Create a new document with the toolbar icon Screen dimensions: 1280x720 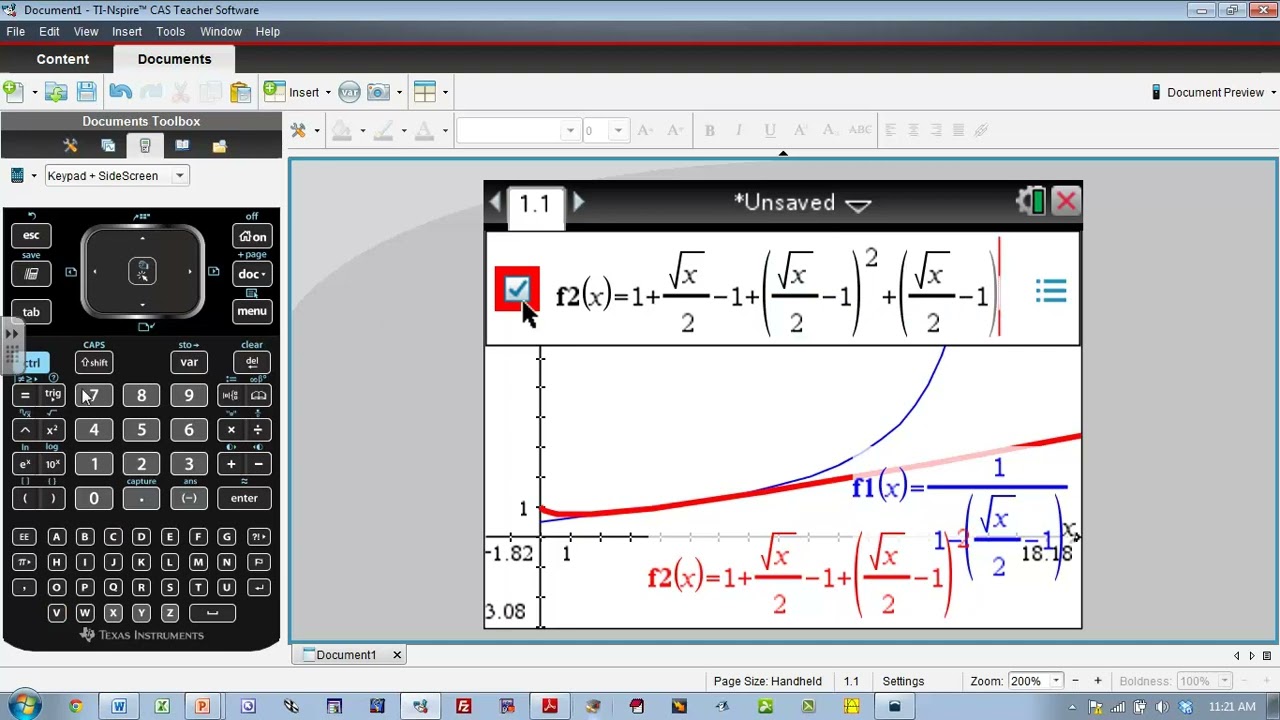pyautogui.click(x=13, y=92)
